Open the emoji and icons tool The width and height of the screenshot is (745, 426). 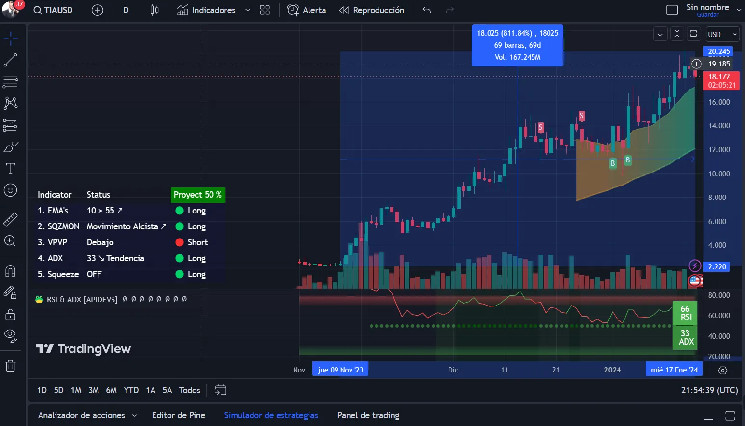pyautogui.click(x=10, y=190)
